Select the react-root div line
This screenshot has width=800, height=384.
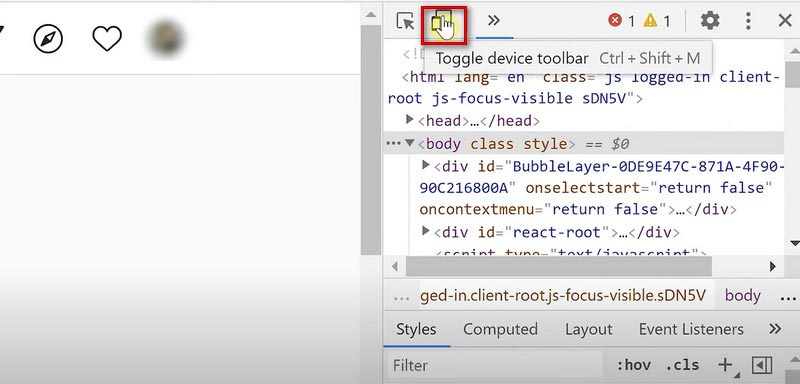pyautogui.click(x=557, y=233)
